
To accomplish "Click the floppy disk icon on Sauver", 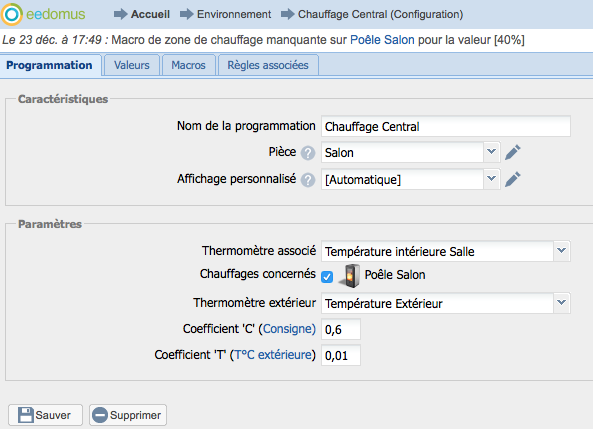I will (26, 415).
